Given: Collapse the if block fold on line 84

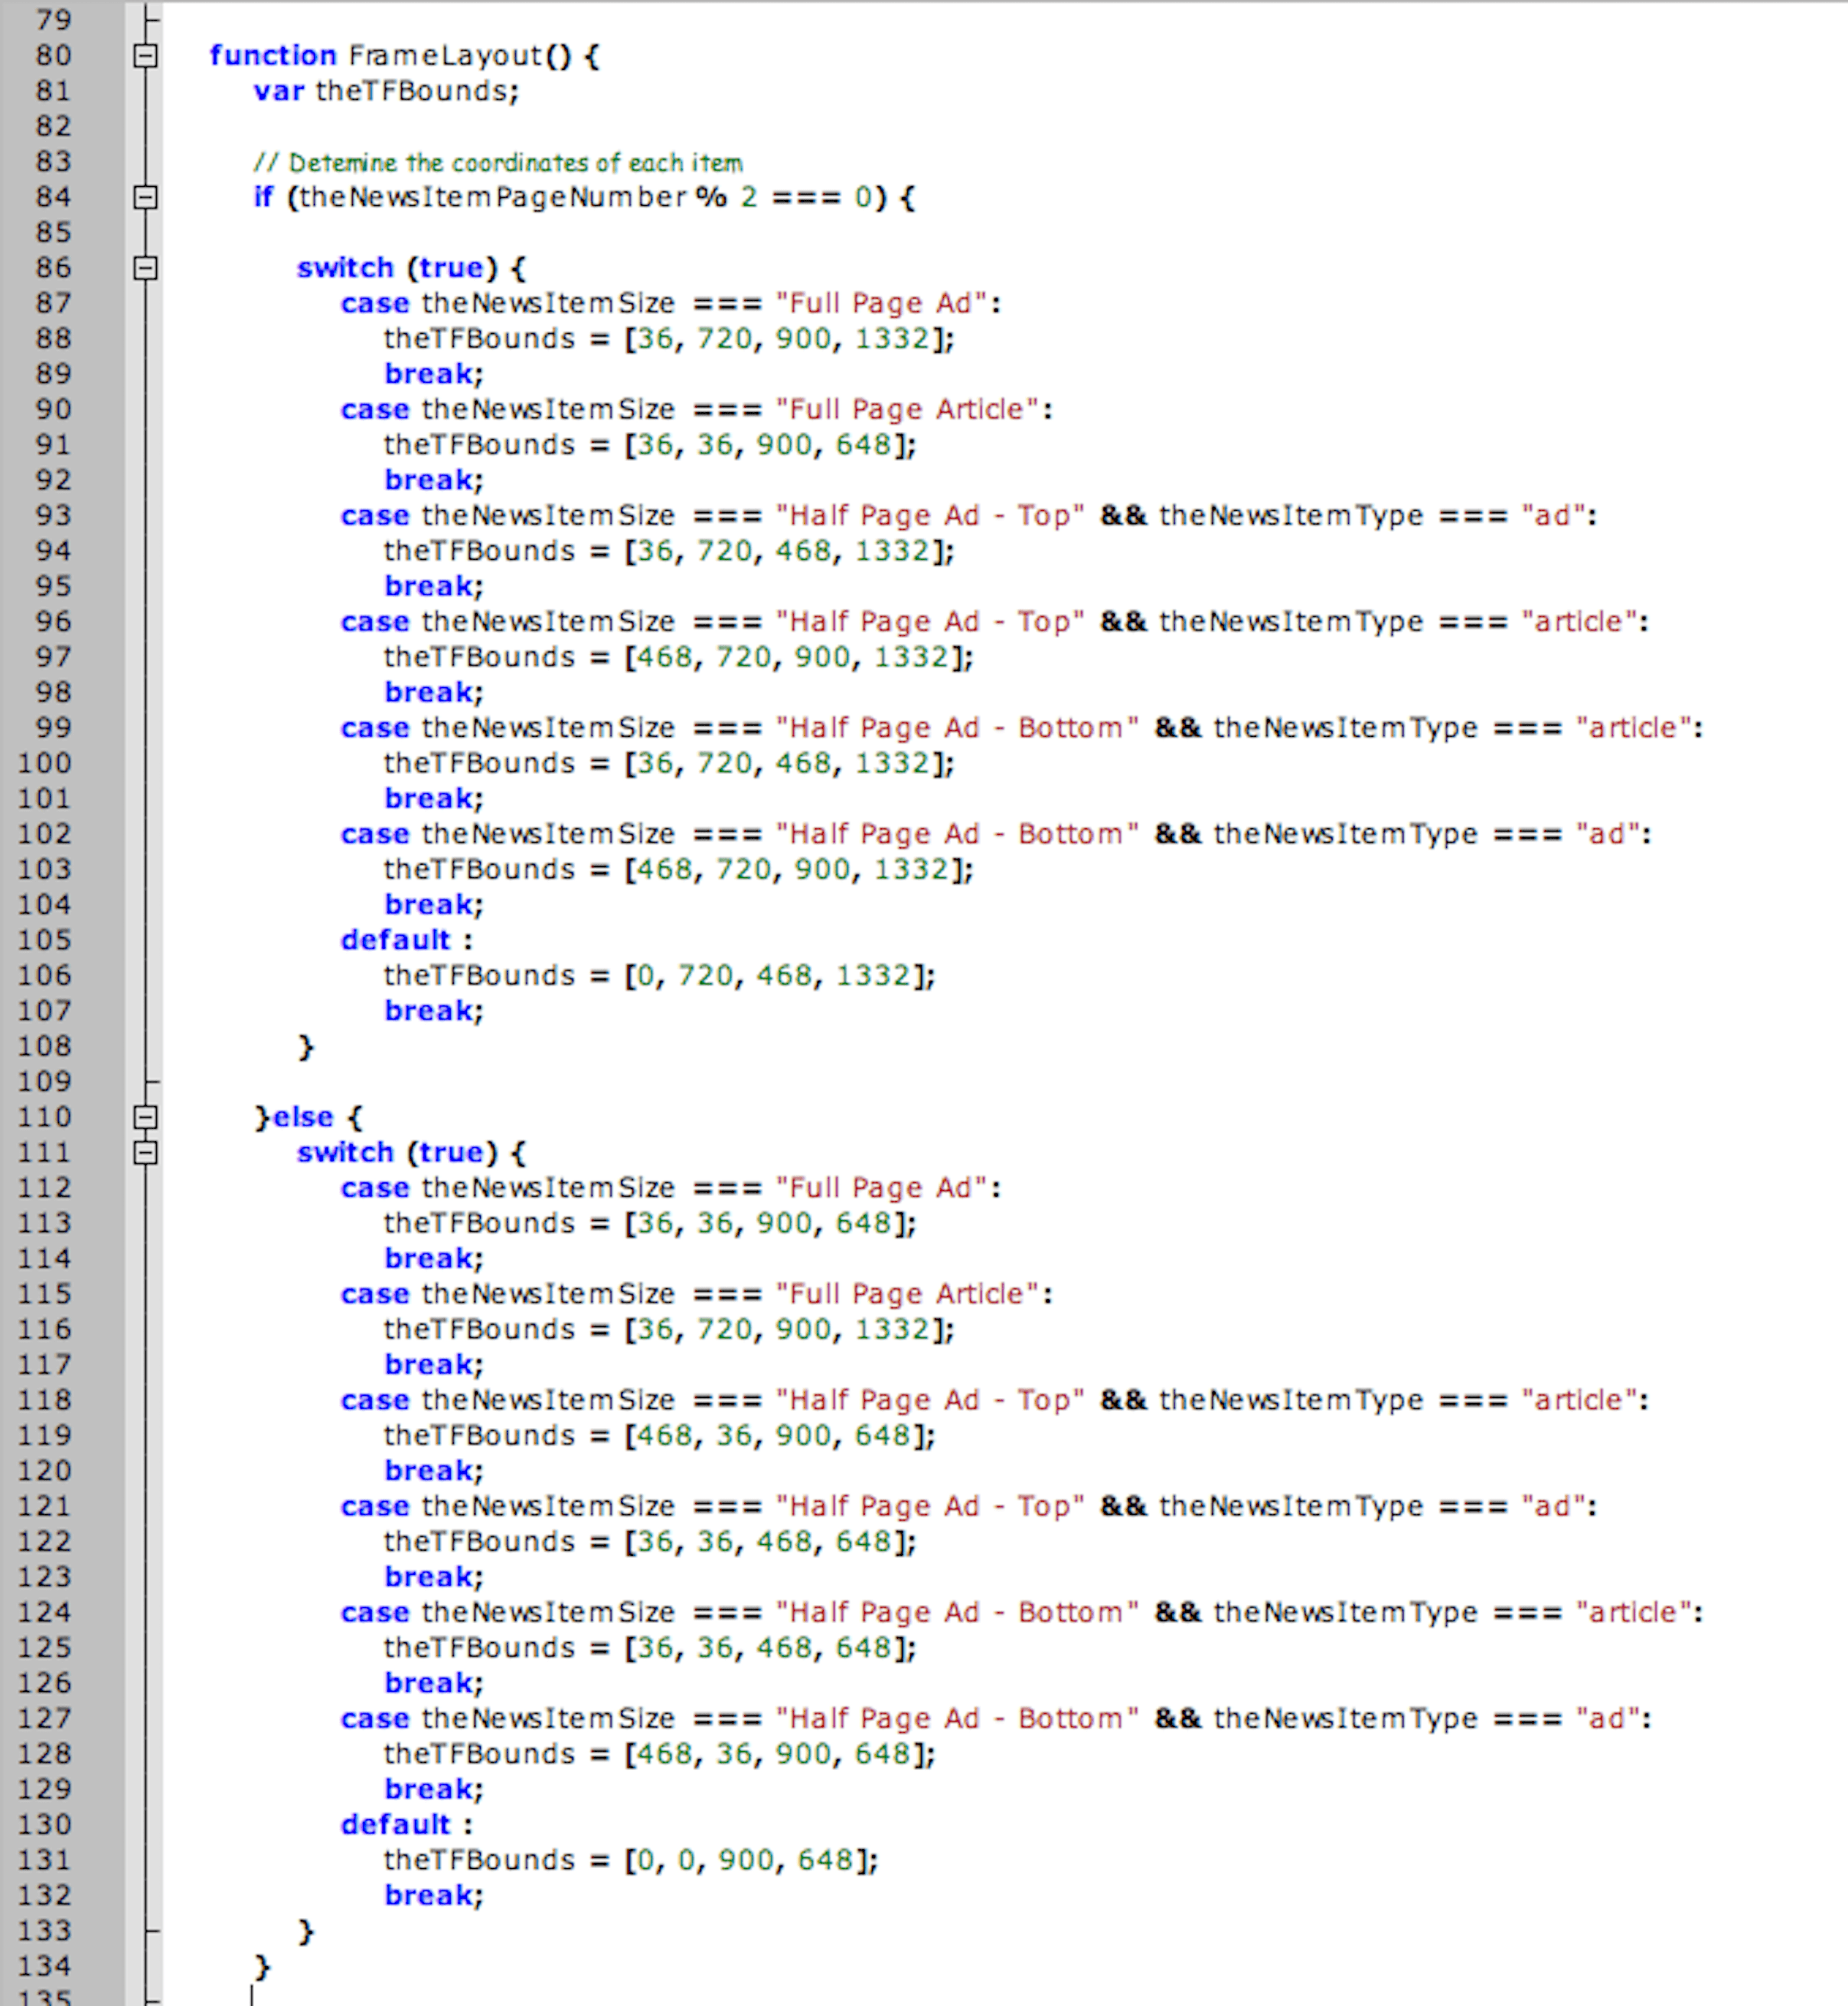Looking at the screenshot, I should 145,198.
